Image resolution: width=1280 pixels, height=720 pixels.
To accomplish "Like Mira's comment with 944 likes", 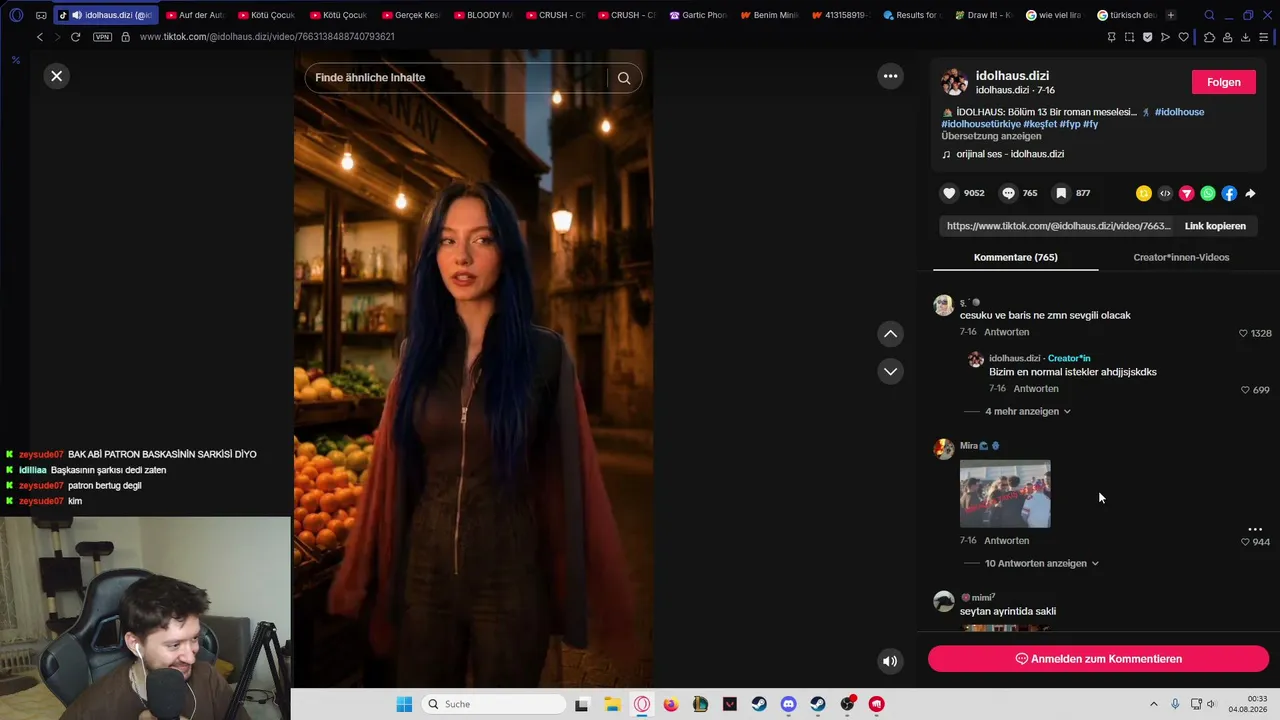I will (x=1245, y=542).
